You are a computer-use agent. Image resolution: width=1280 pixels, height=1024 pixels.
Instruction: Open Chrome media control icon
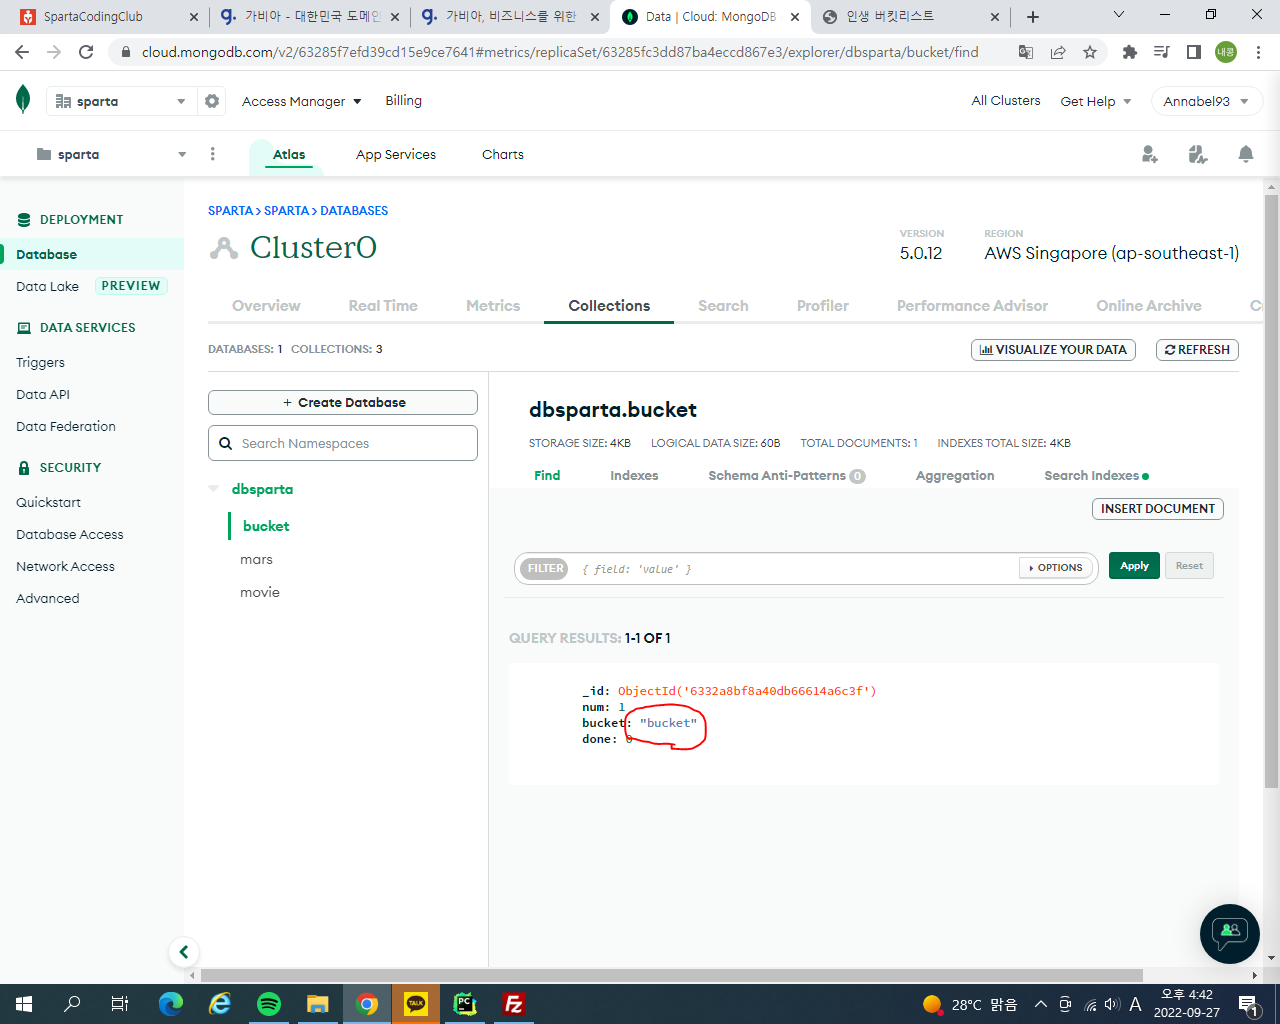point(1162,52)
